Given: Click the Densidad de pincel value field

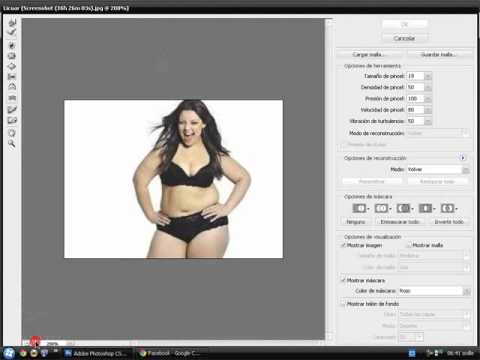Looking at the screenshot, I should pyautogui.click(x=415, y=87).
